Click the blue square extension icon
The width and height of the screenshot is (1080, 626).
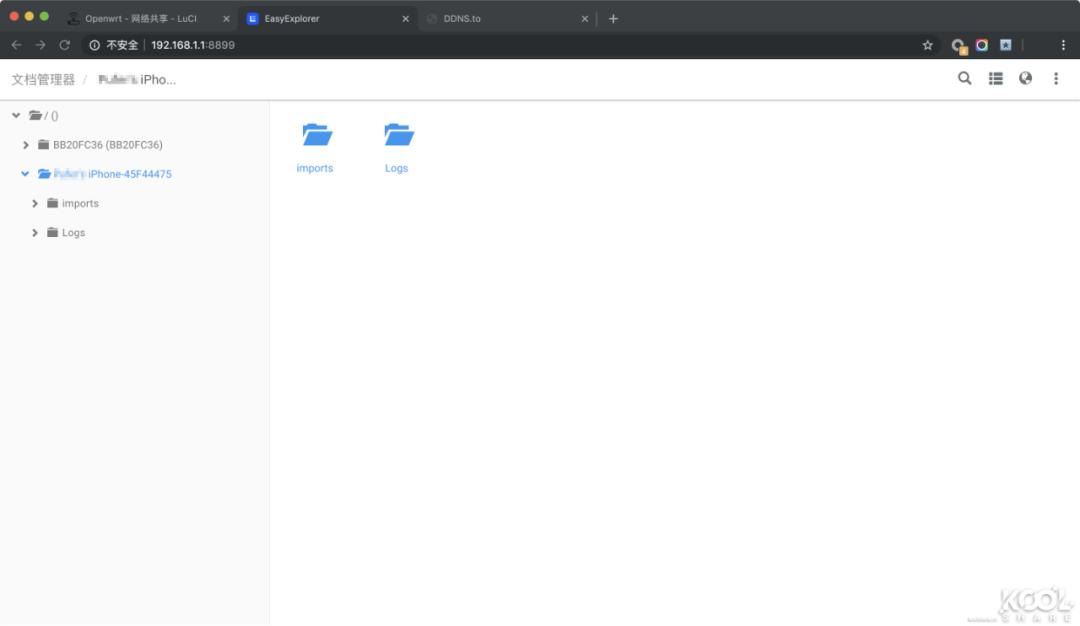pos(1006,45)
